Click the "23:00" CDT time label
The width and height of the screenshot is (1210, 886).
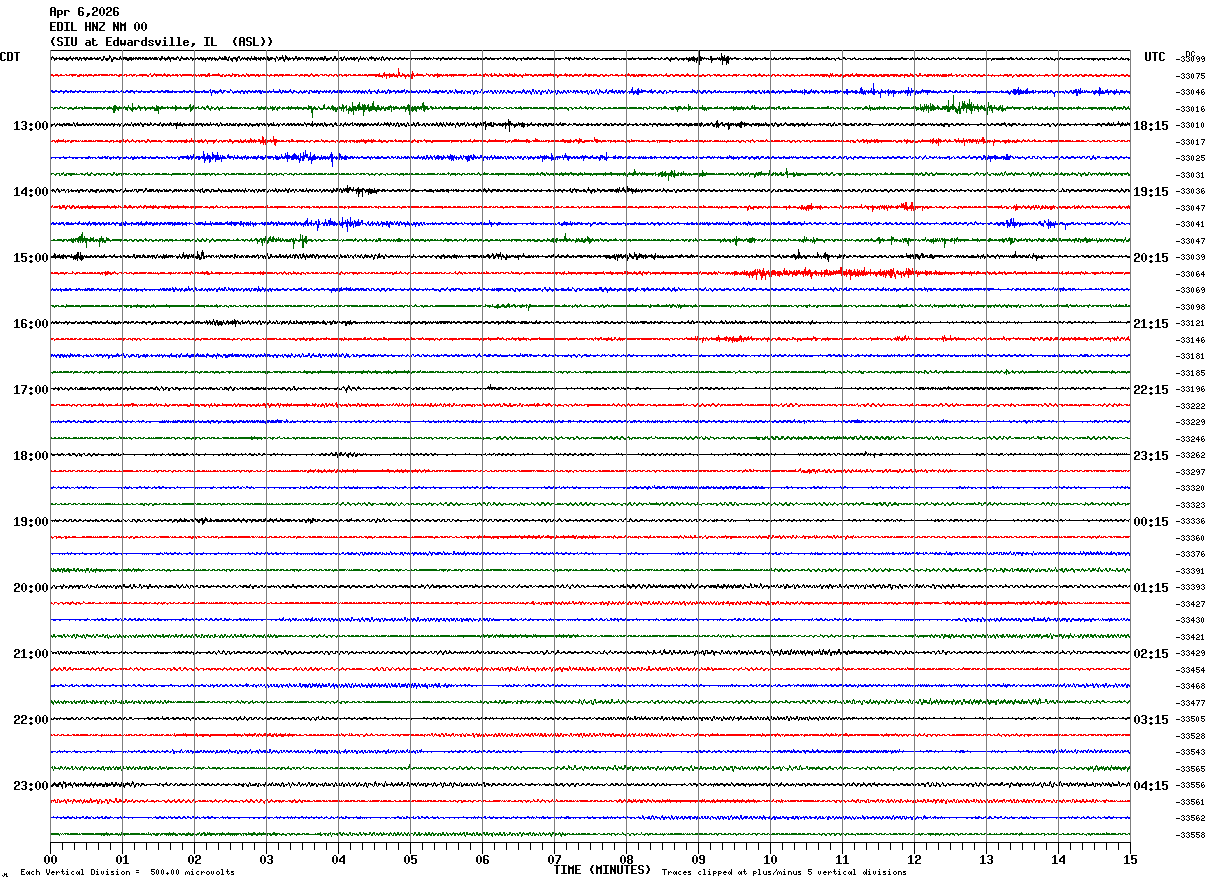[30, 786]
